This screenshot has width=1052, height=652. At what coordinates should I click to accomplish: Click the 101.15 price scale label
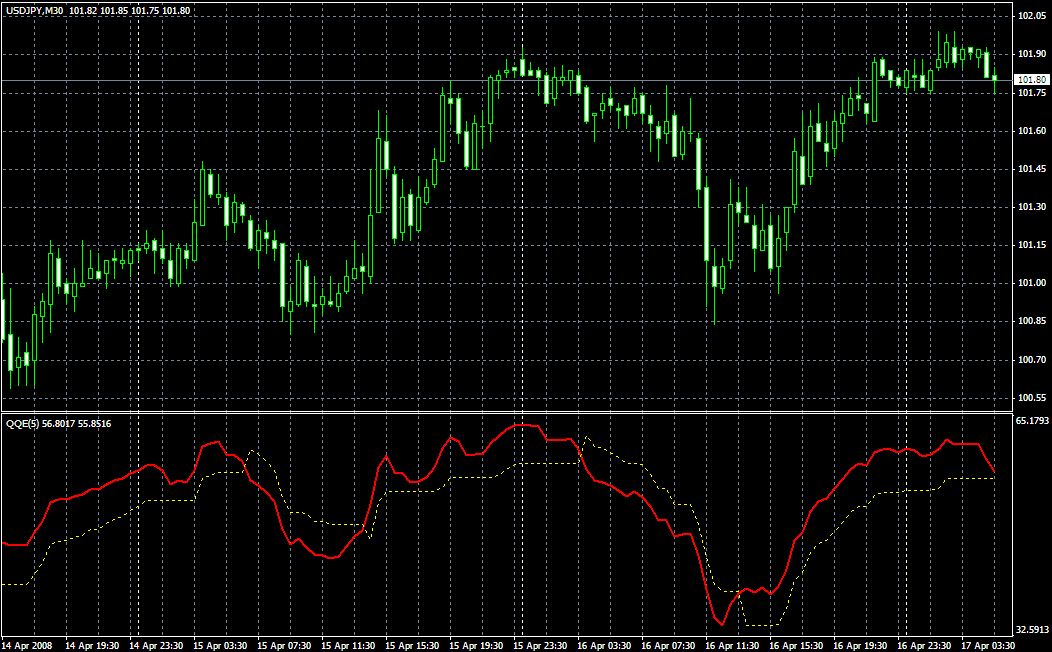tap(1032, 245)
